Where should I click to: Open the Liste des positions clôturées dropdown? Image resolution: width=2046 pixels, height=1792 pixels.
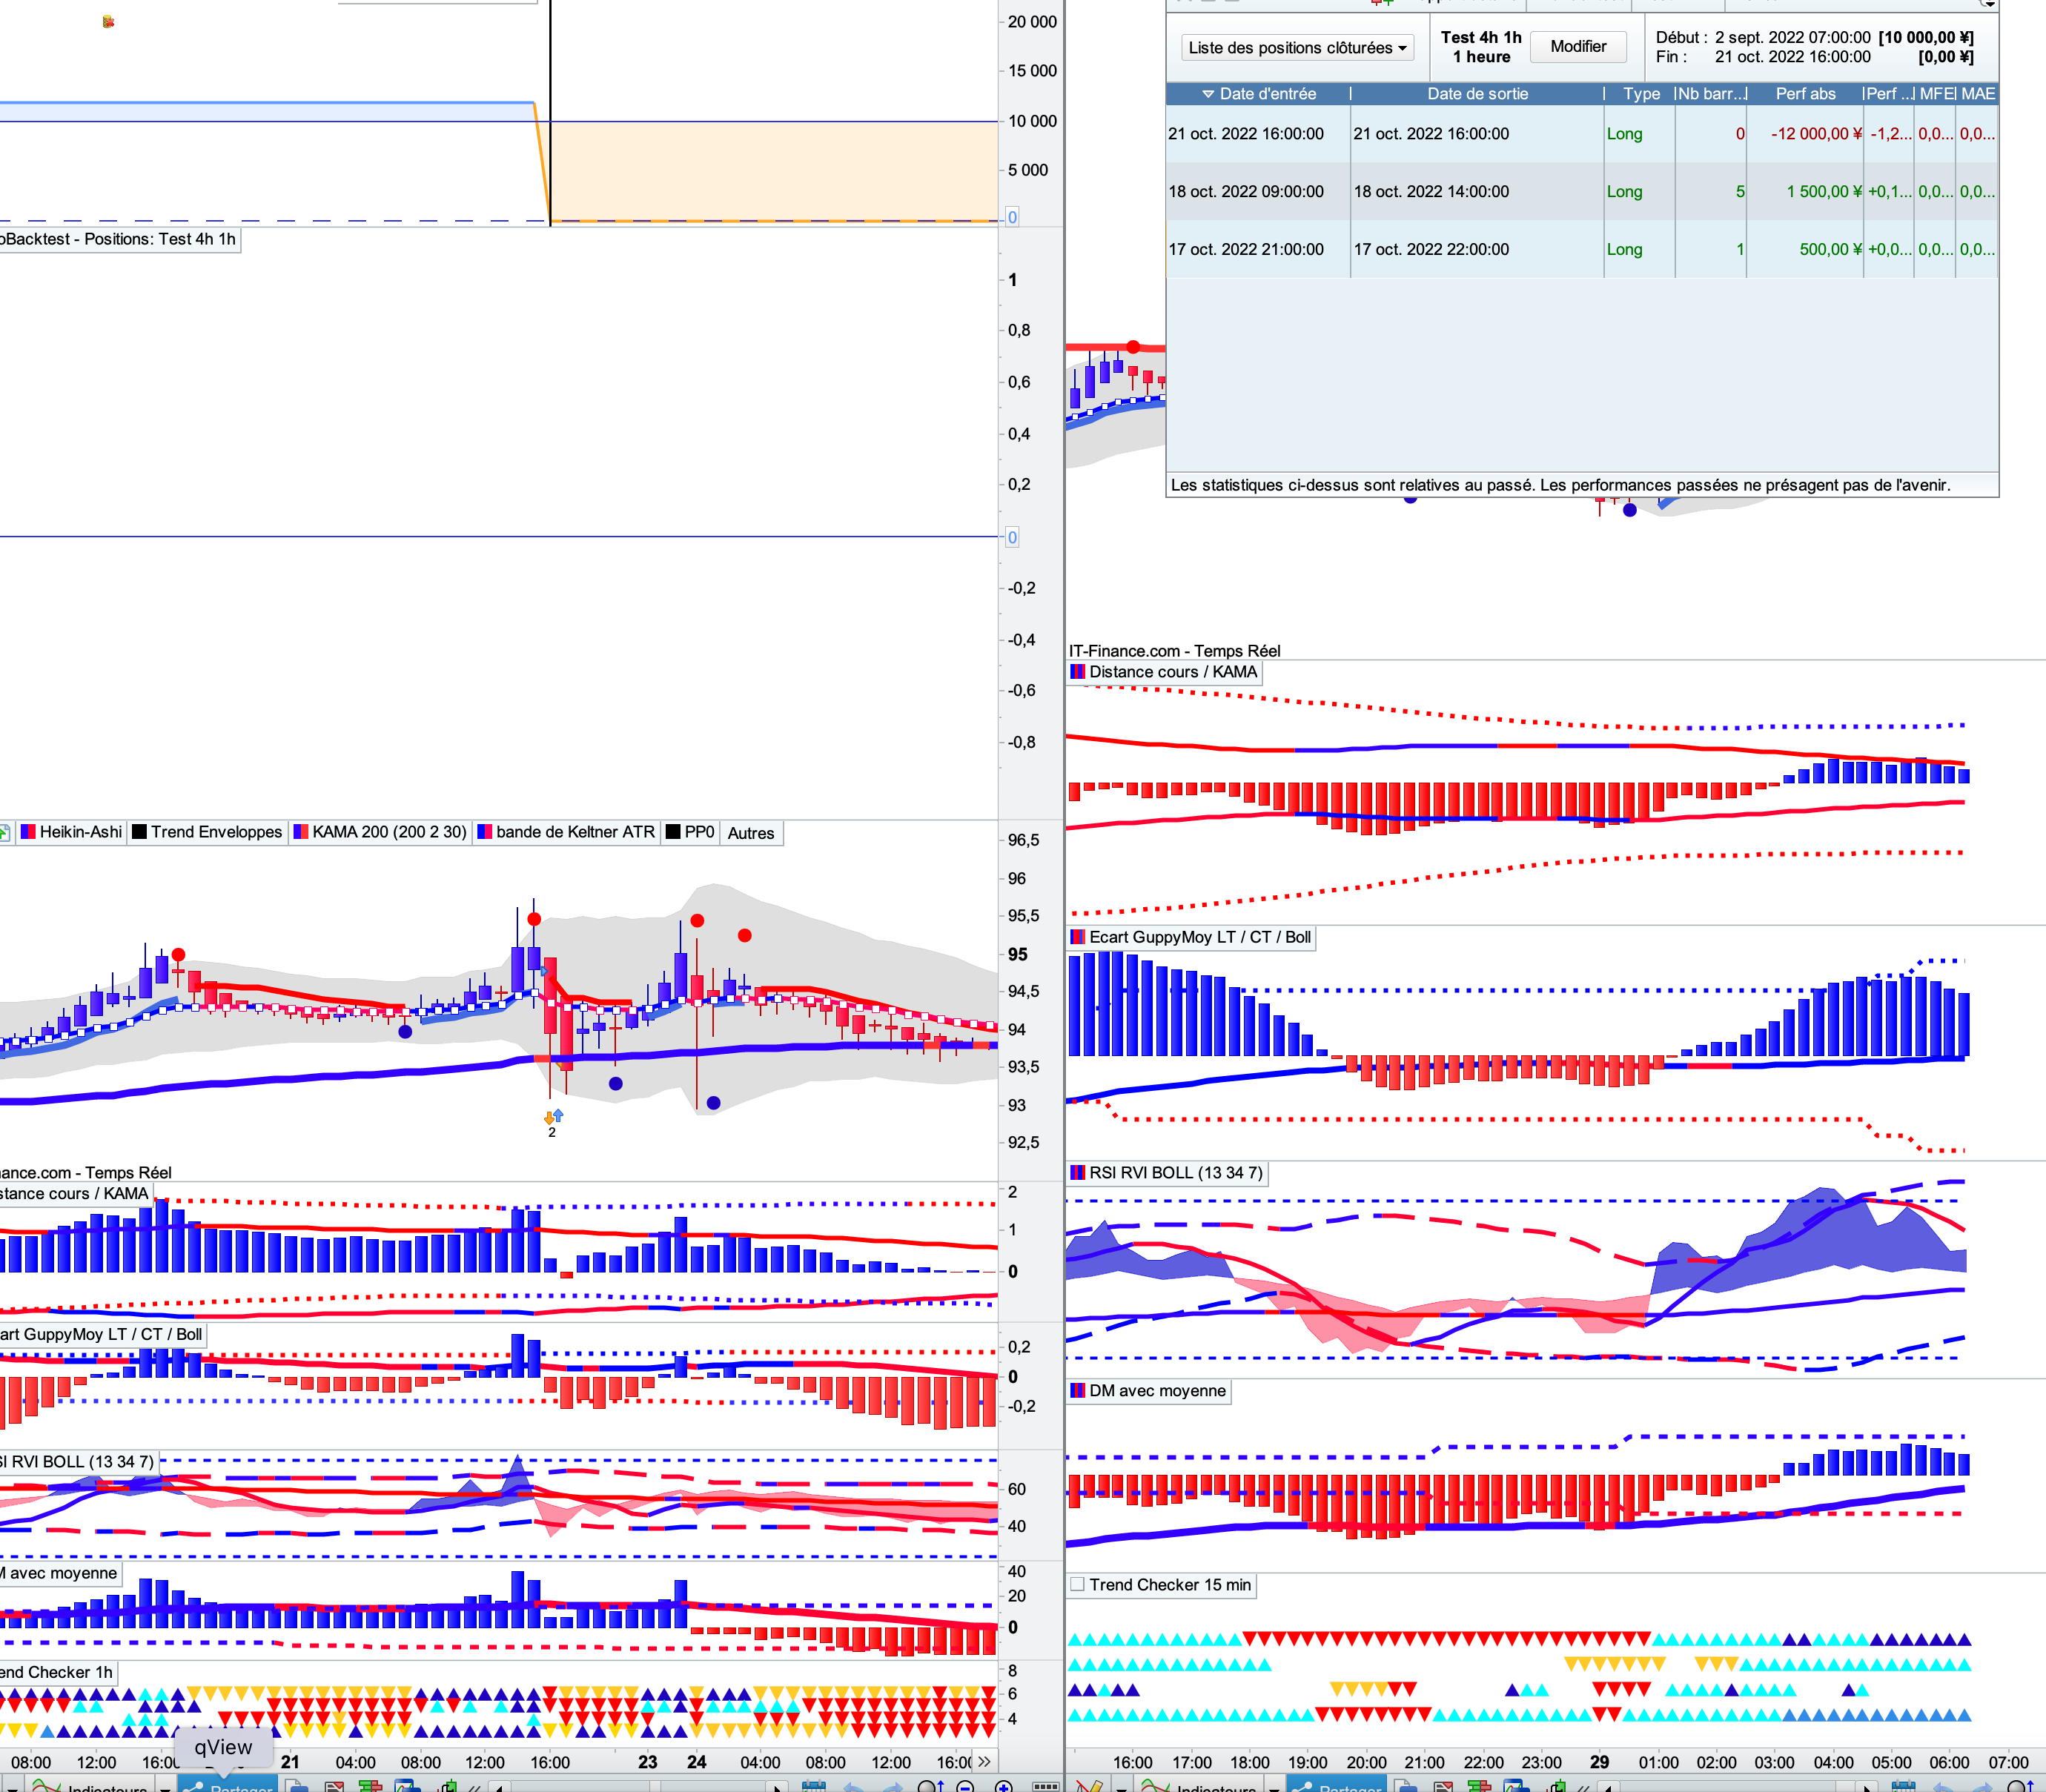[x=1297, y=47]
